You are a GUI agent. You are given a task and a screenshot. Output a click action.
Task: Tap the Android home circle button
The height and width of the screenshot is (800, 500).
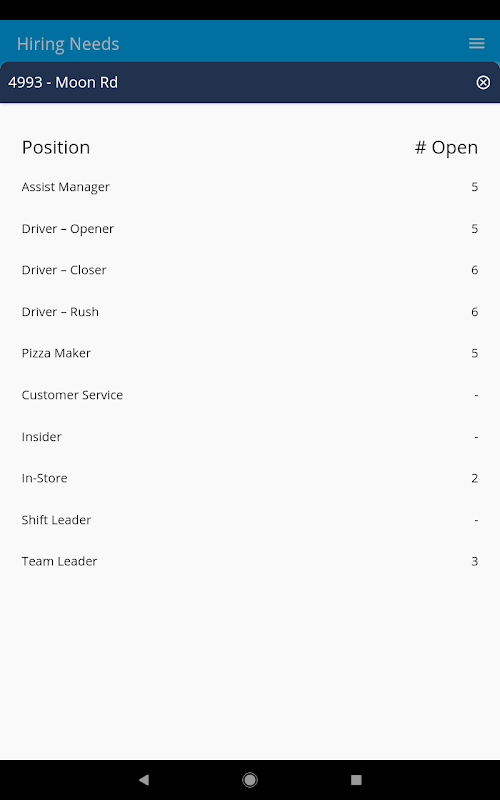[x=250, y=780]
